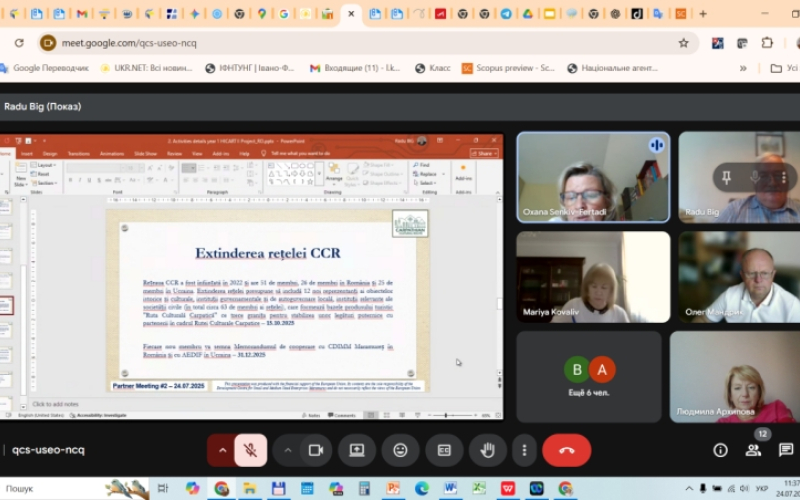This screenshot has width=800, height=500.
Task: Click Find in shared PowerPoint ribbon
Action: point(422,165)
